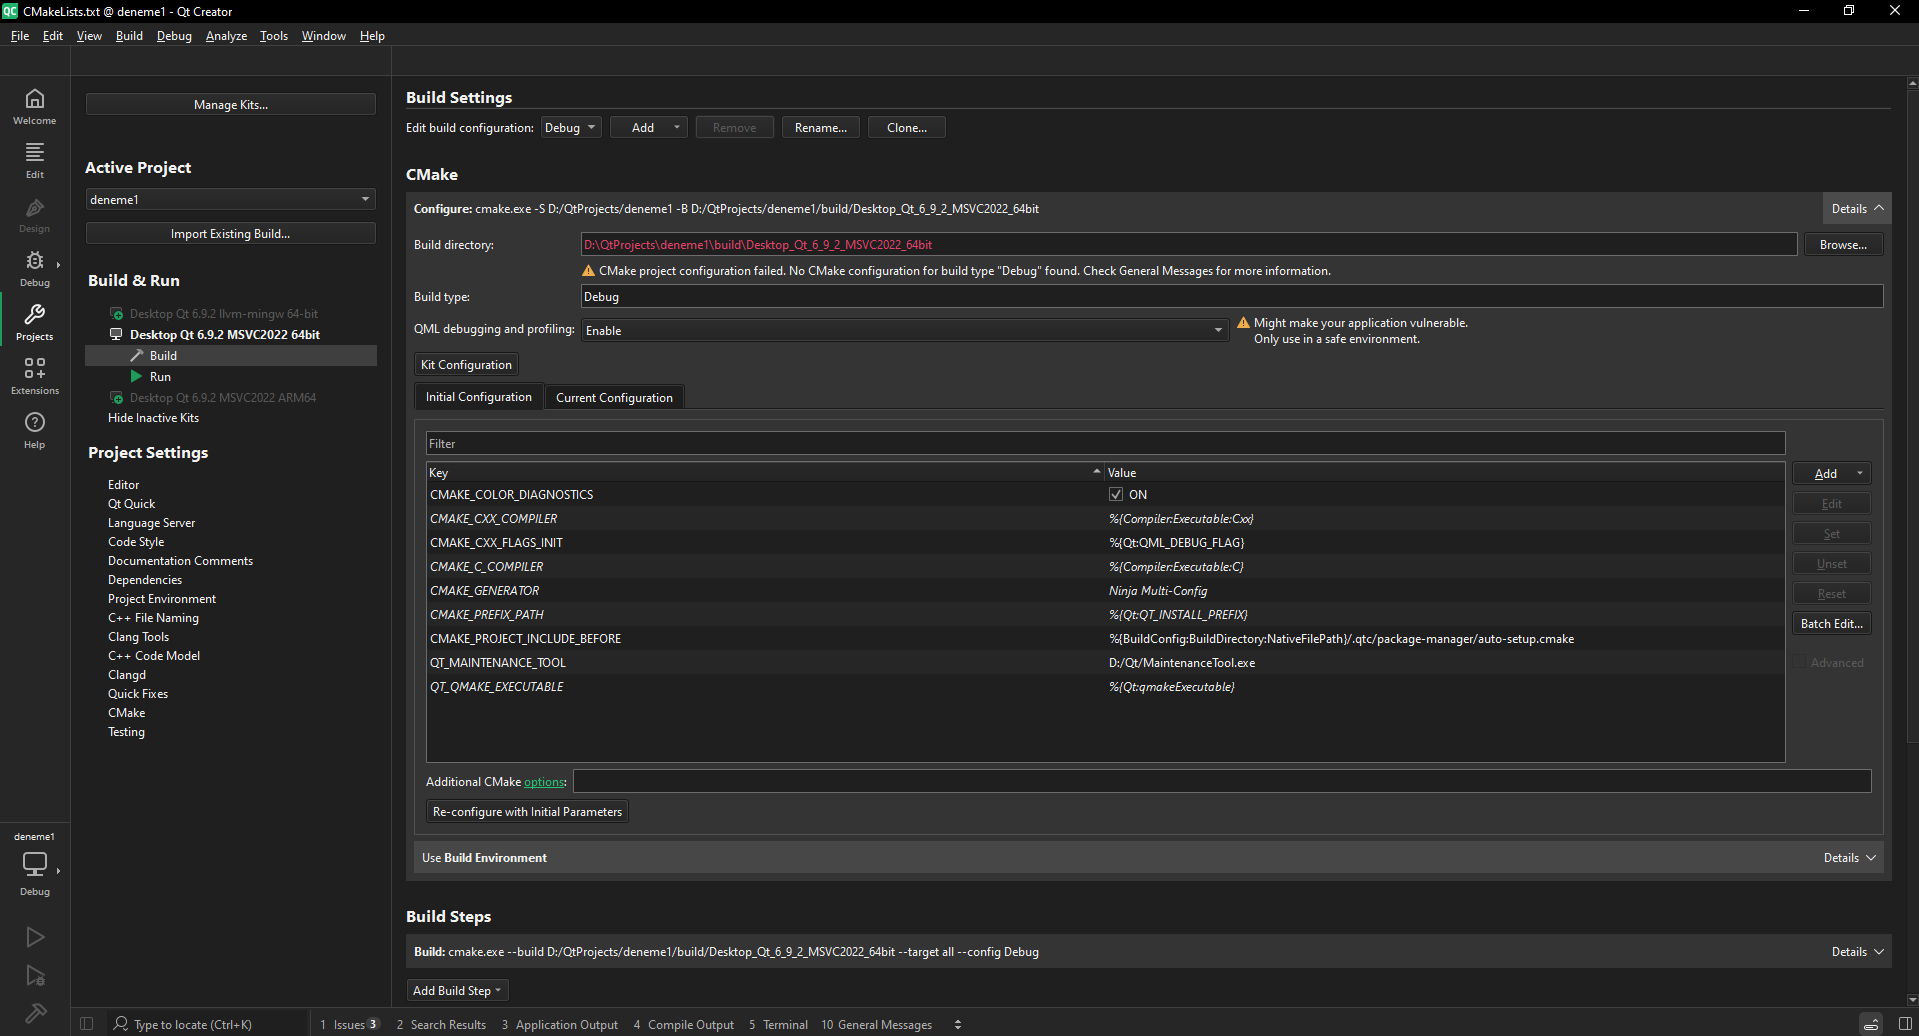Click the Filter input field
The width and height of the screenshot is (1919, 1036).
pyautogui.click(x=1105, y=444)
